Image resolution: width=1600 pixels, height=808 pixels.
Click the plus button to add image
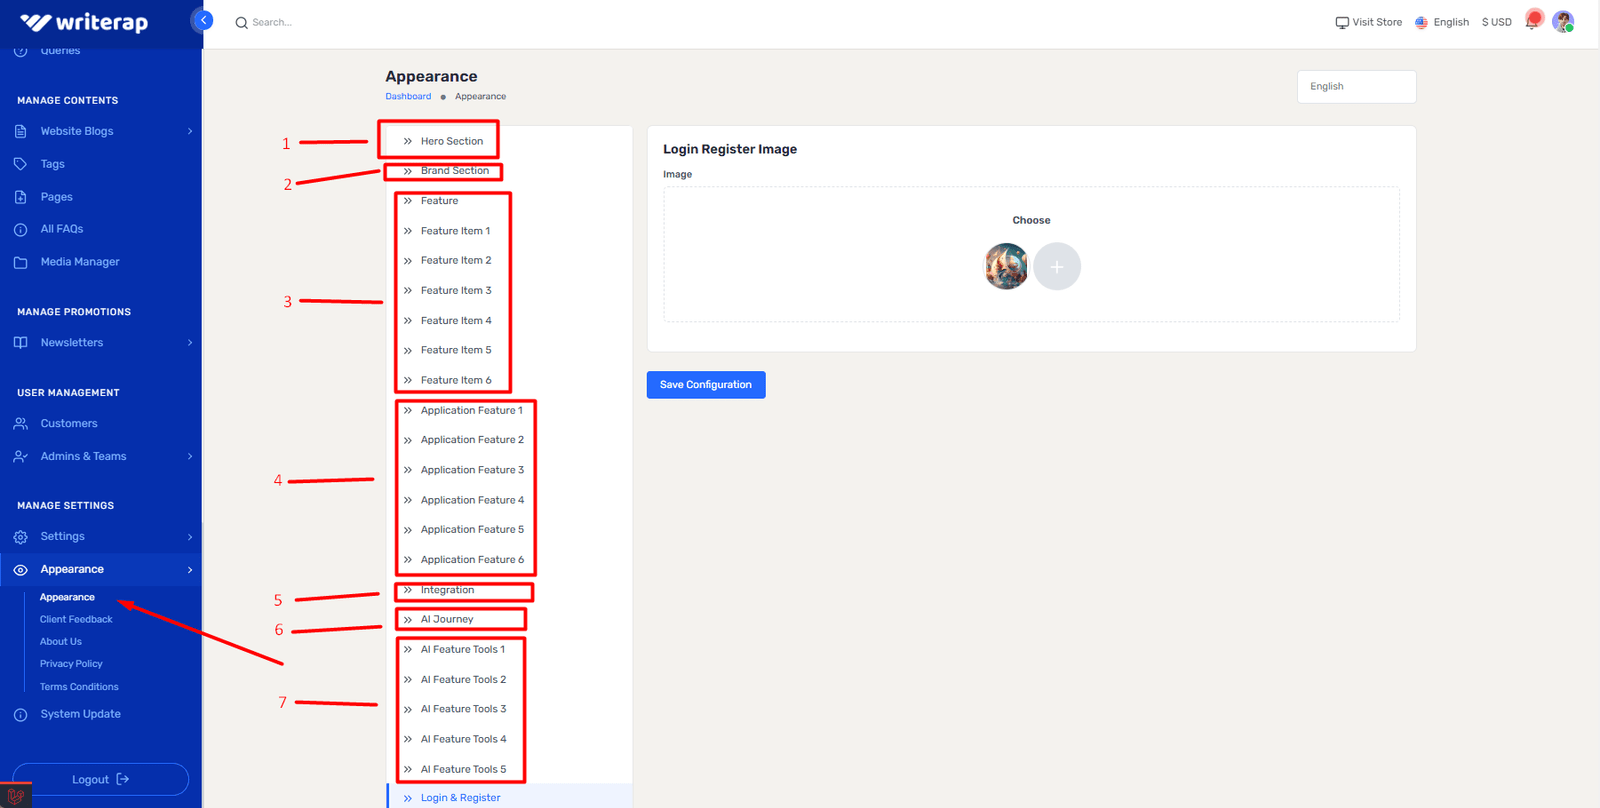click(x=1057, y=267)
